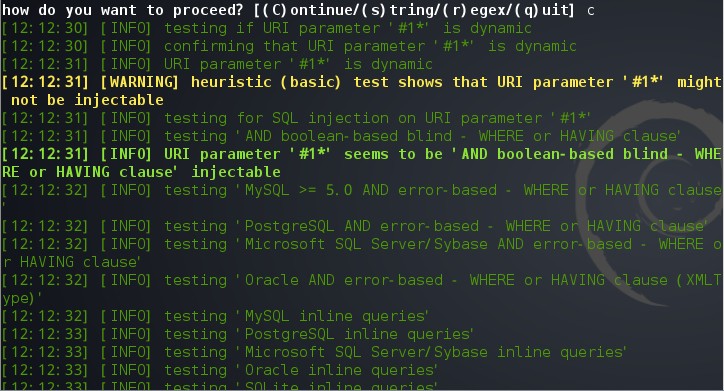Click the bold 'seems to be AND boolean-based blind' line

[362, 154]
